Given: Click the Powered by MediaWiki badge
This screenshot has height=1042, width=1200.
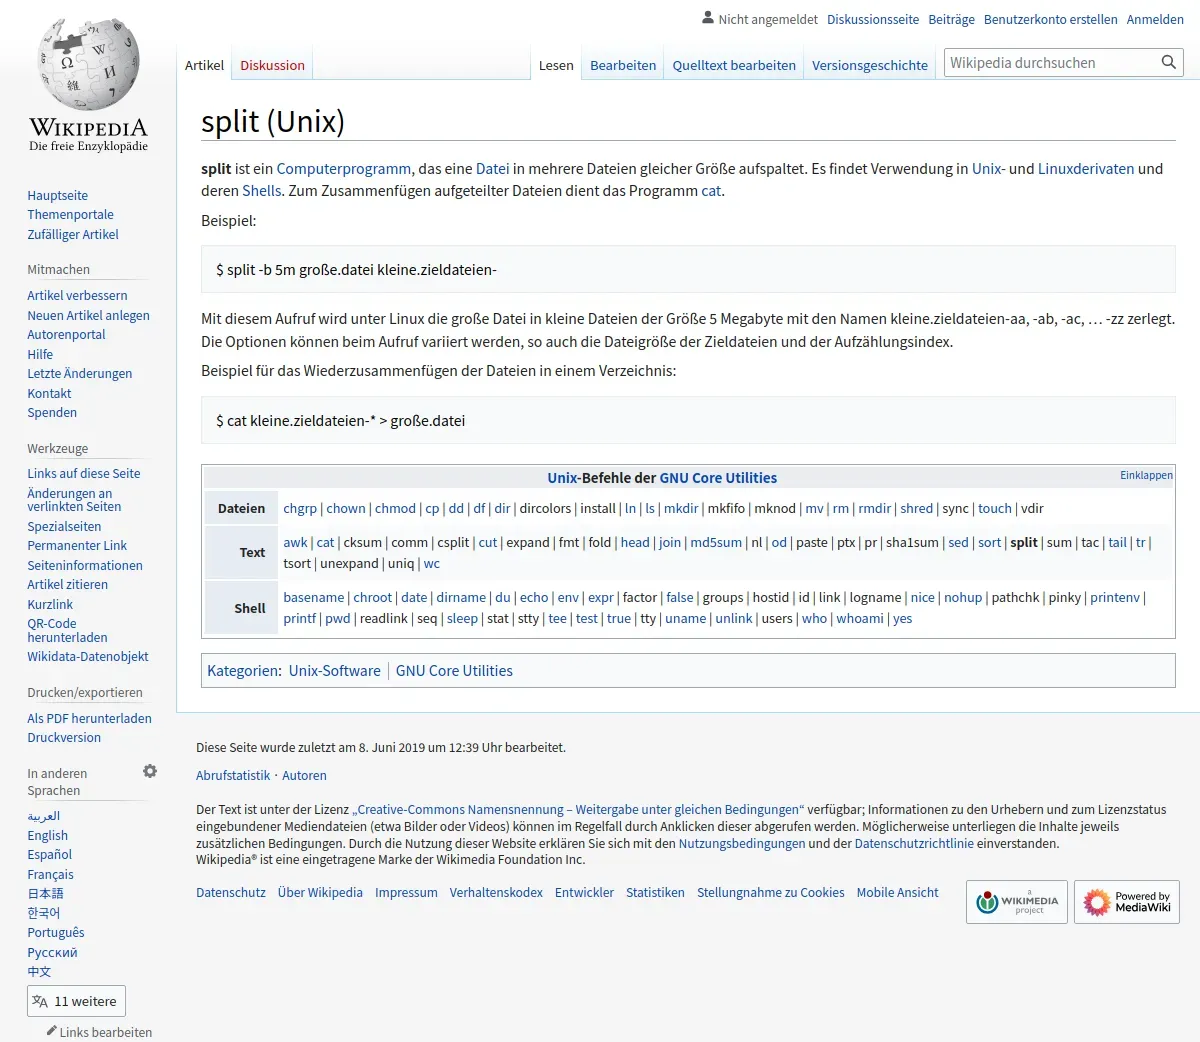Looking at the screenshot, I should point(1127,902).
